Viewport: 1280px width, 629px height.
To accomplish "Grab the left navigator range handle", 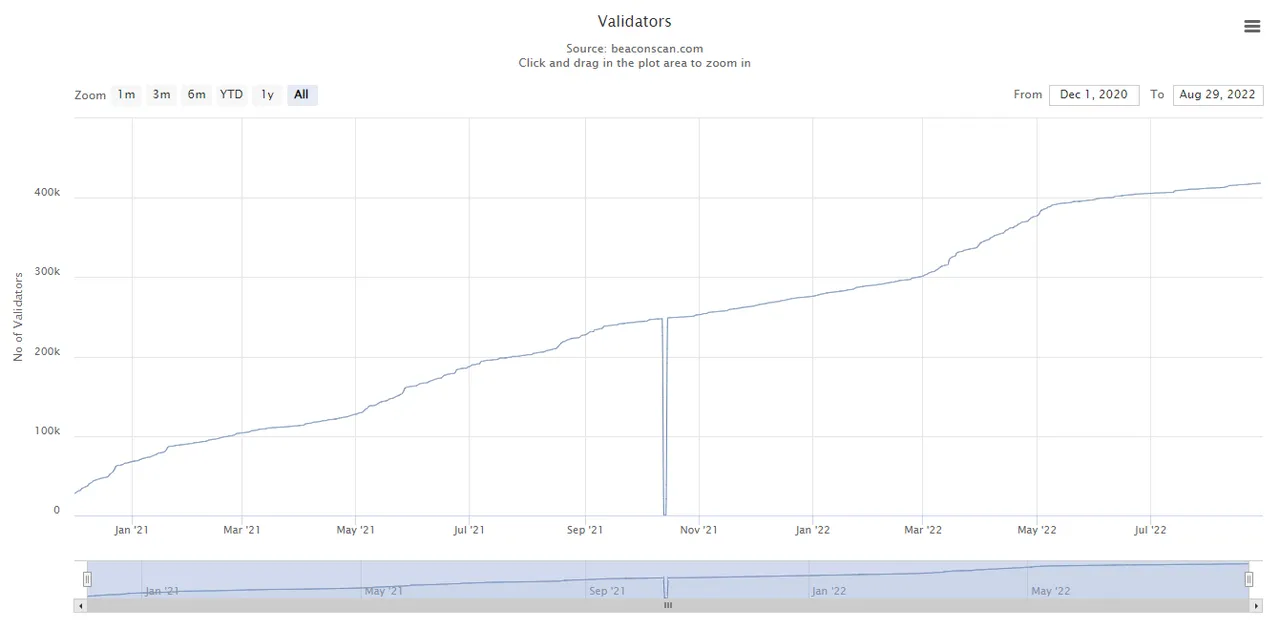I will pos(87,579).
